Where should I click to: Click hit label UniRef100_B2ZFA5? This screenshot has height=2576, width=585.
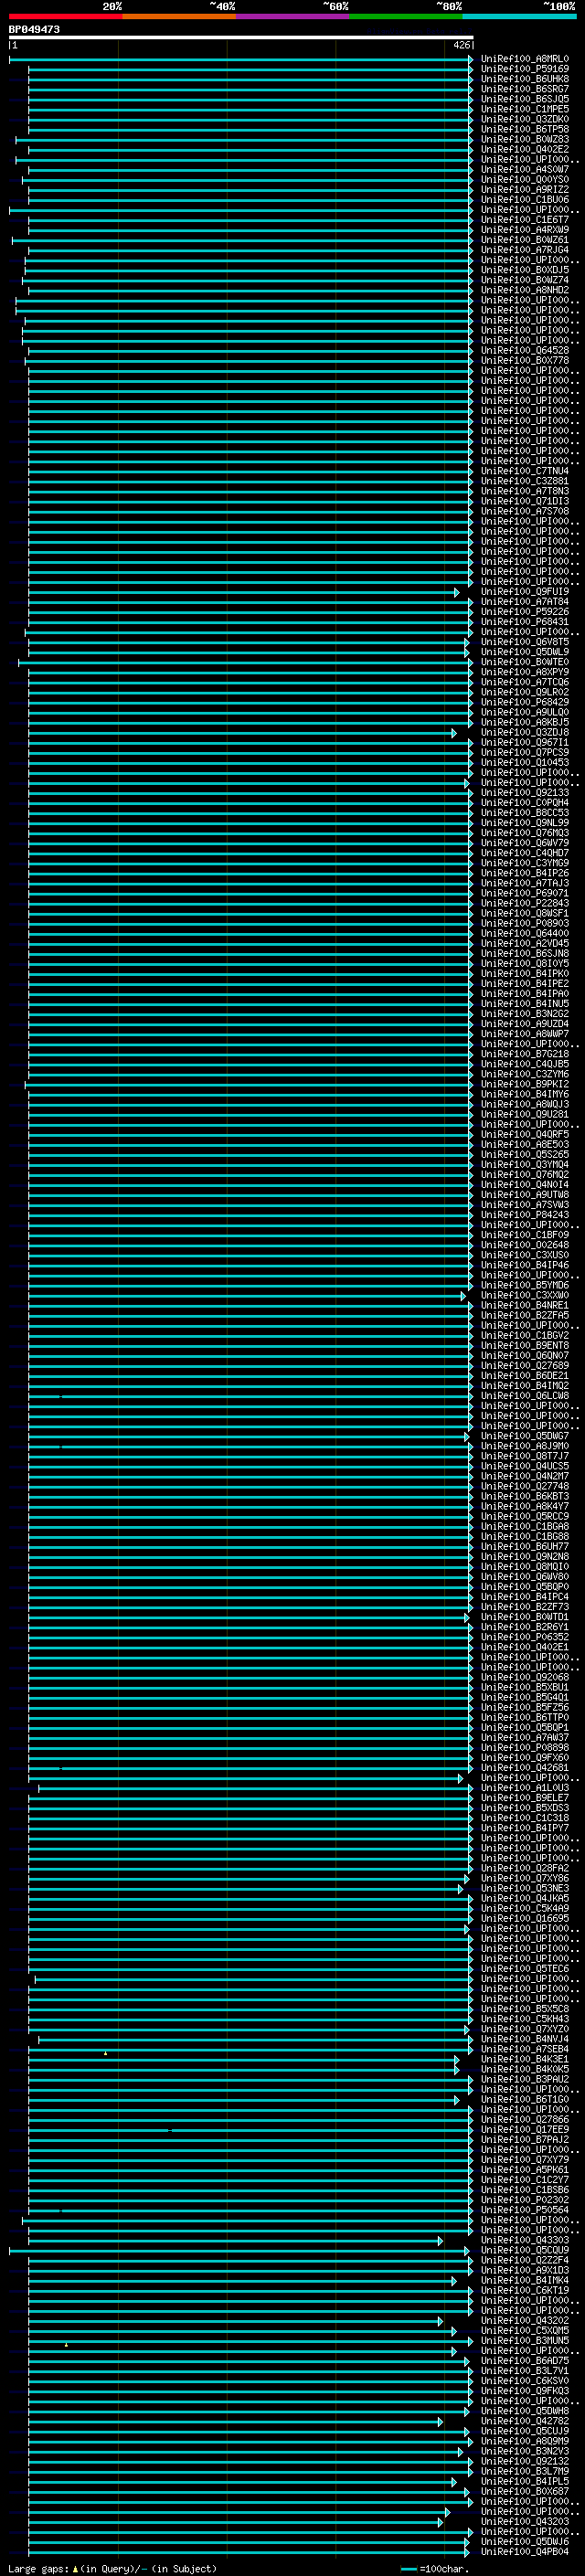[x=524, y=1315]
